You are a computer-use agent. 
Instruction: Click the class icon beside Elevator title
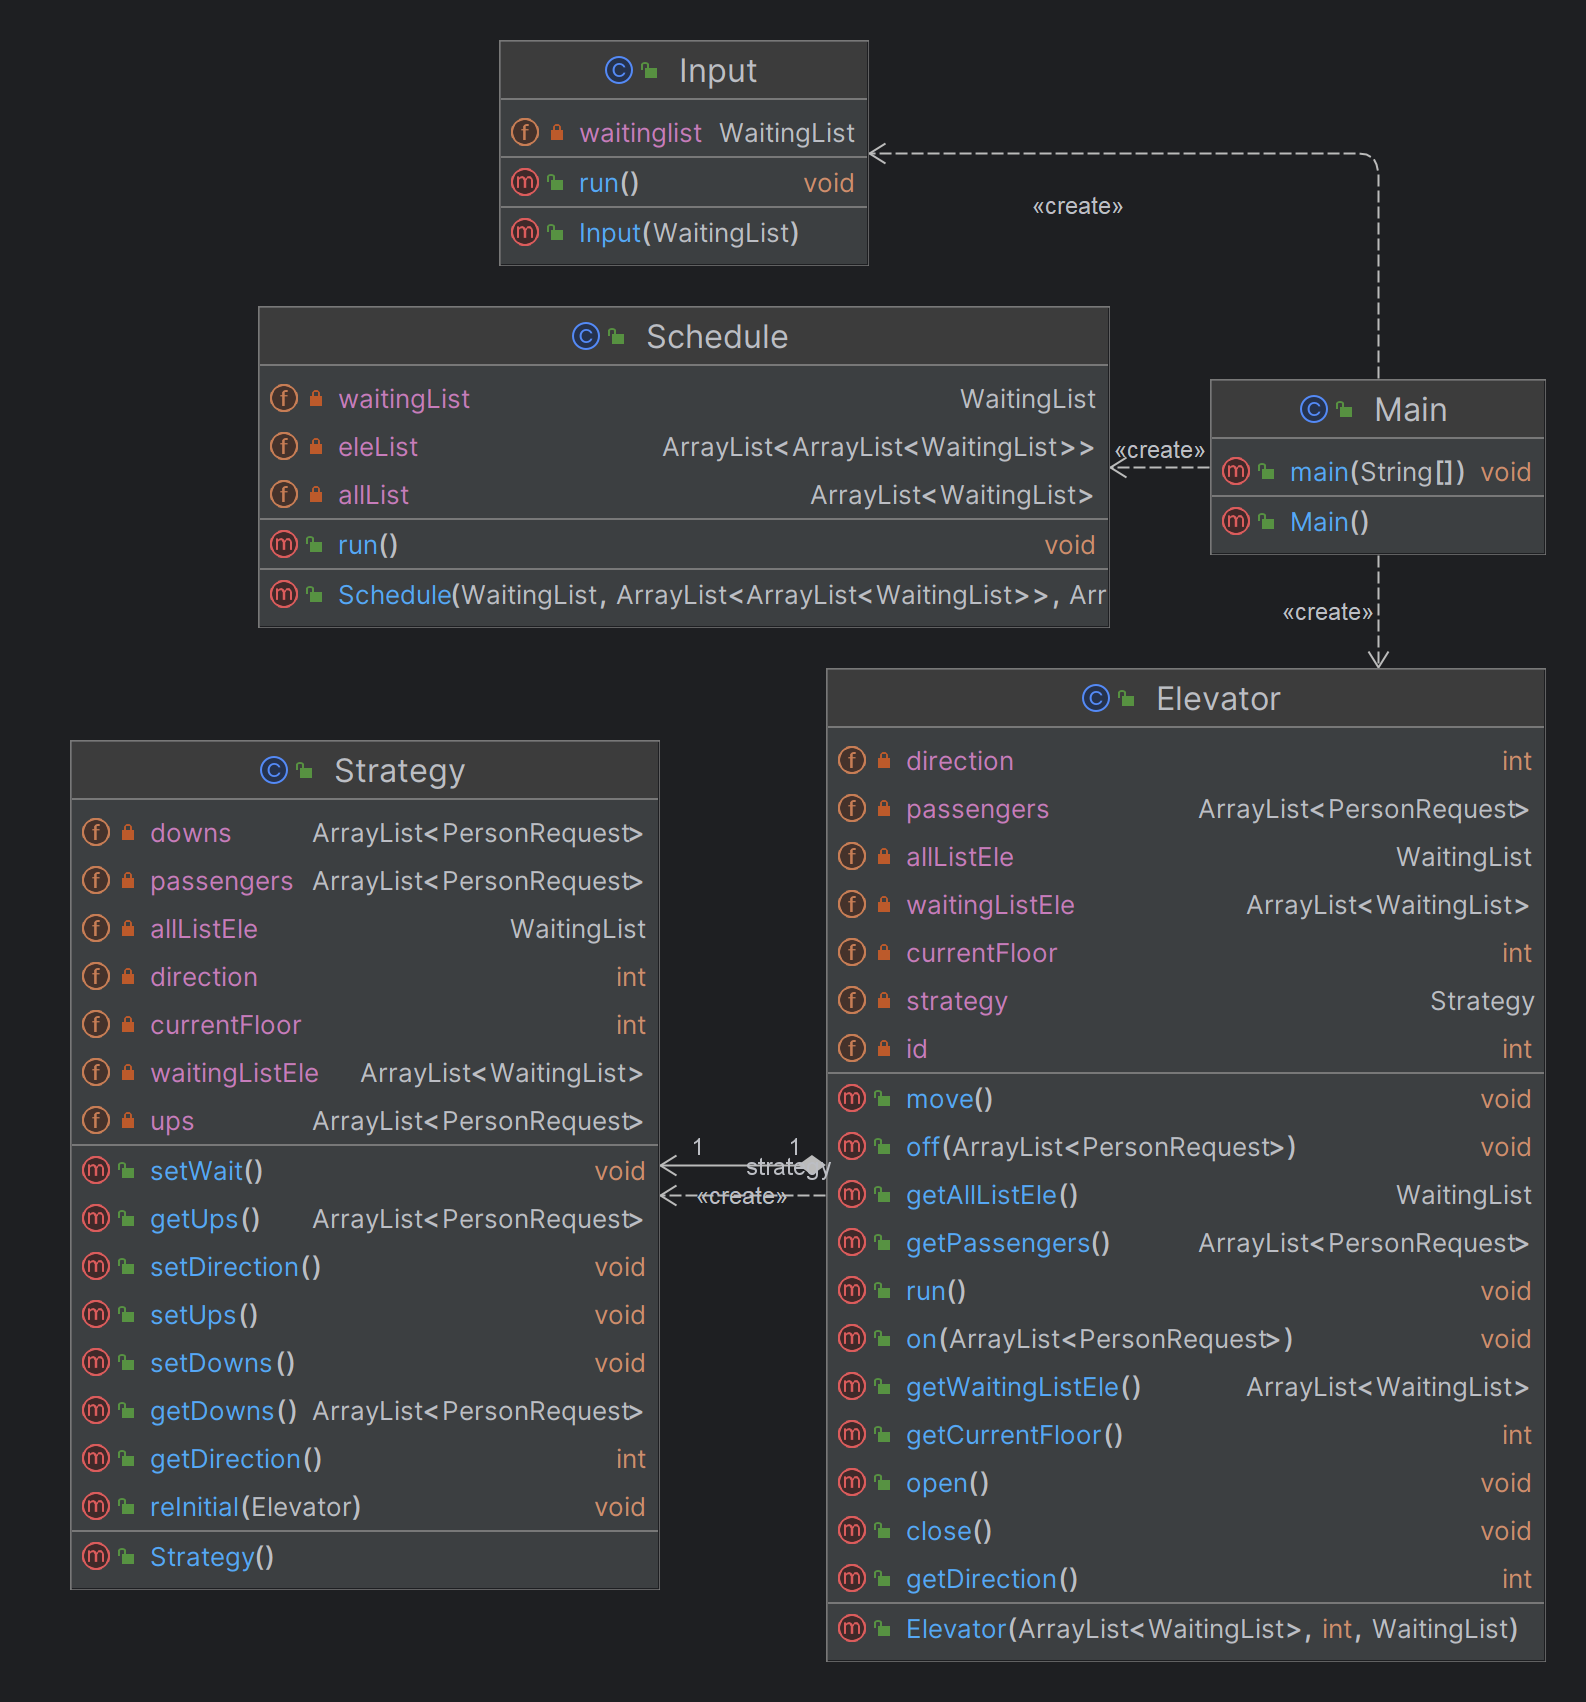1096,698
